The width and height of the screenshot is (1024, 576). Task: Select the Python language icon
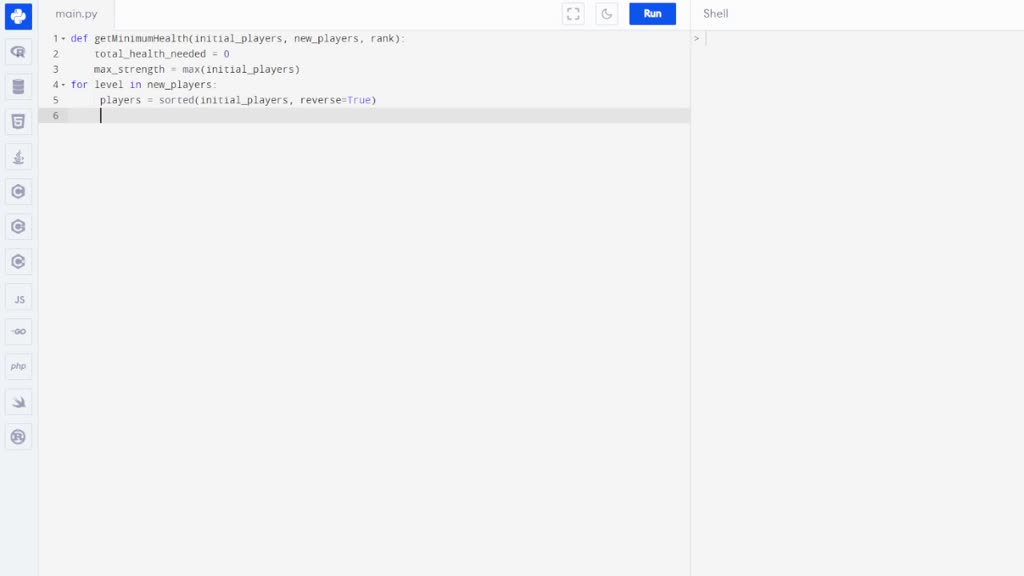pyautogui.click(x=18, y=16)
